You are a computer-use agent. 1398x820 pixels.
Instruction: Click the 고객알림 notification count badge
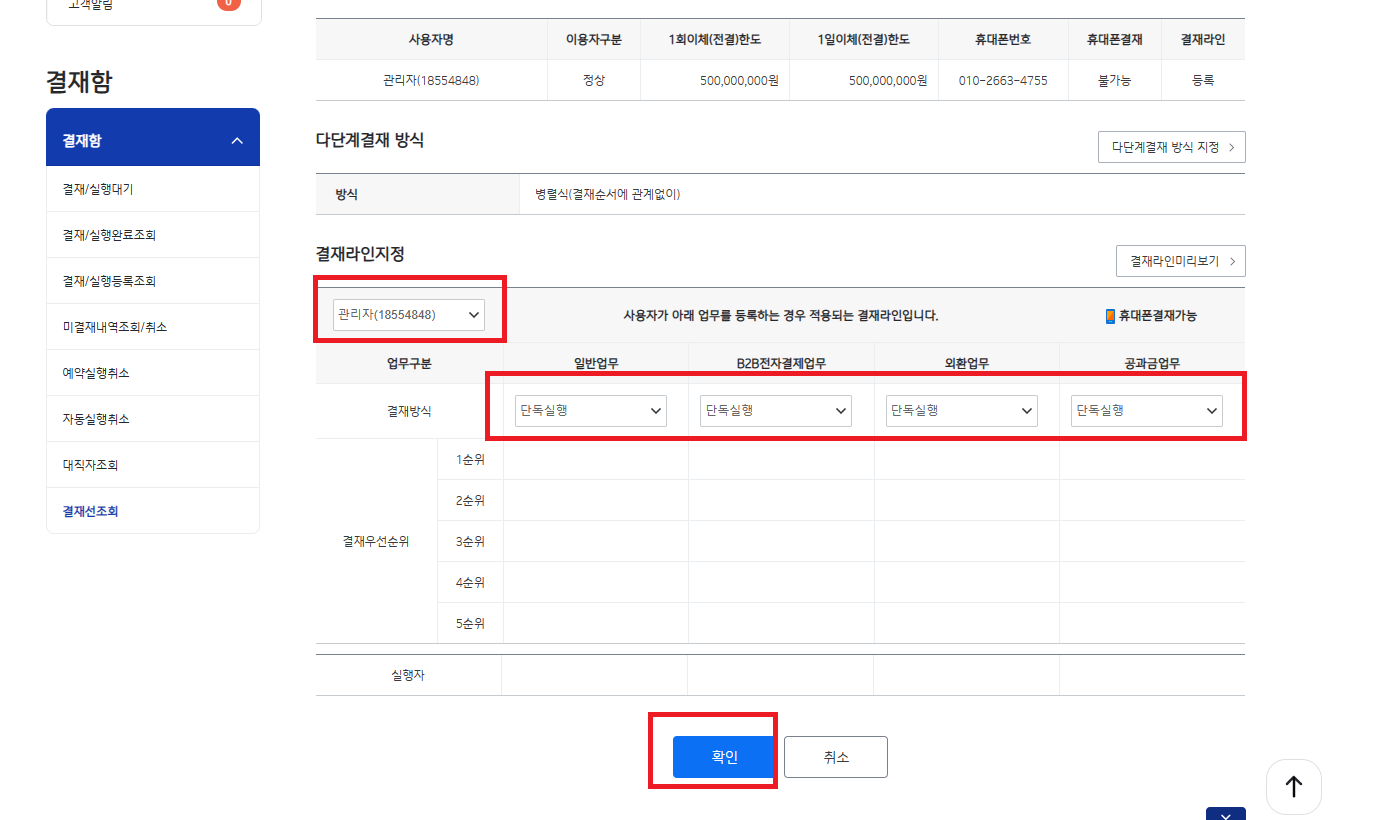pos(228,4)
